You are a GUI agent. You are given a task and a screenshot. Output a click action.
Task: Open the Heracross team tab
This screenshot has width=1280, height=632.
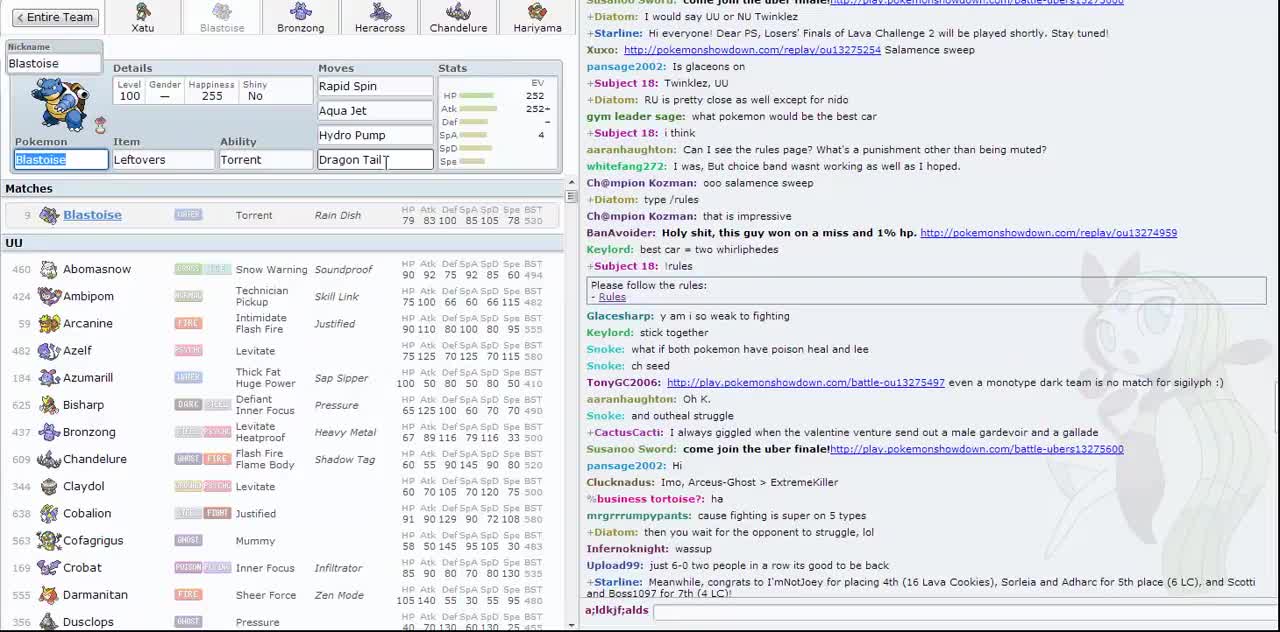coord(380,17)
